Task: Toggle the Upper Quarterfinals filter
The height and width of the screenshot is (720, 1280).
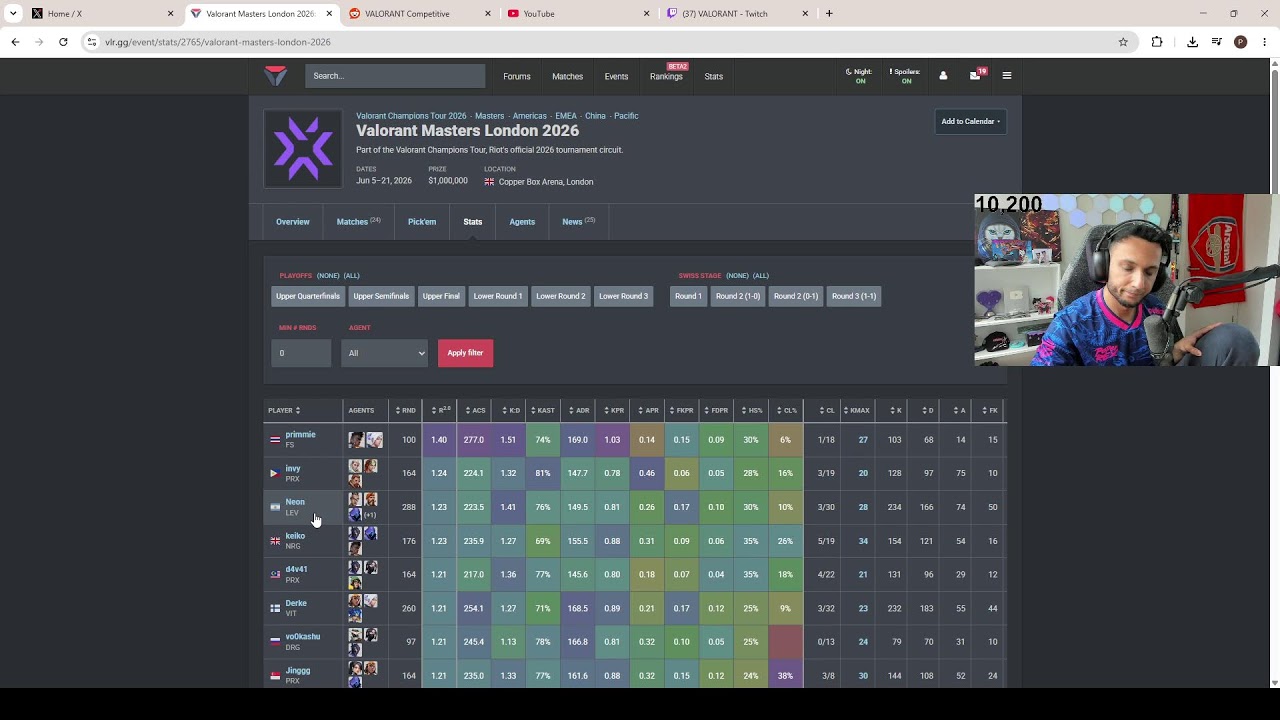Action: tap(308, 296)
